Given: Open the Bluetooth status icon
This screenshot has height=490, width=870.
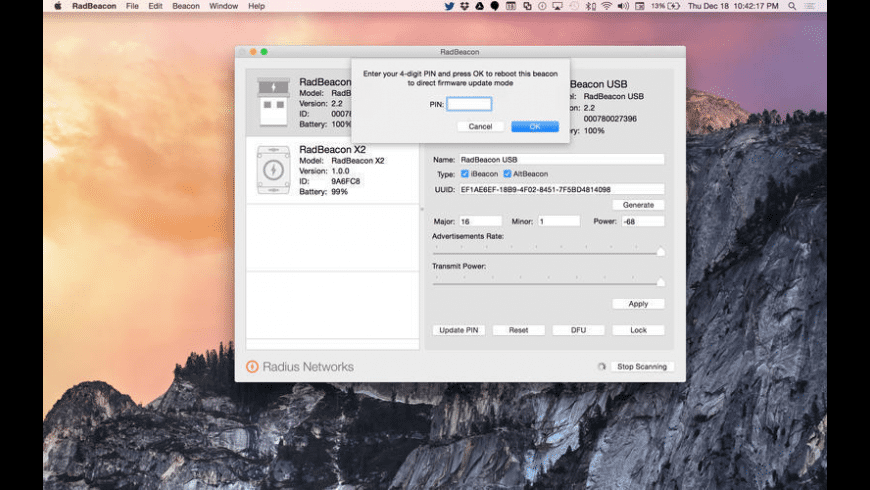Looking at the screenshot, I should click(x=591, y=6).
